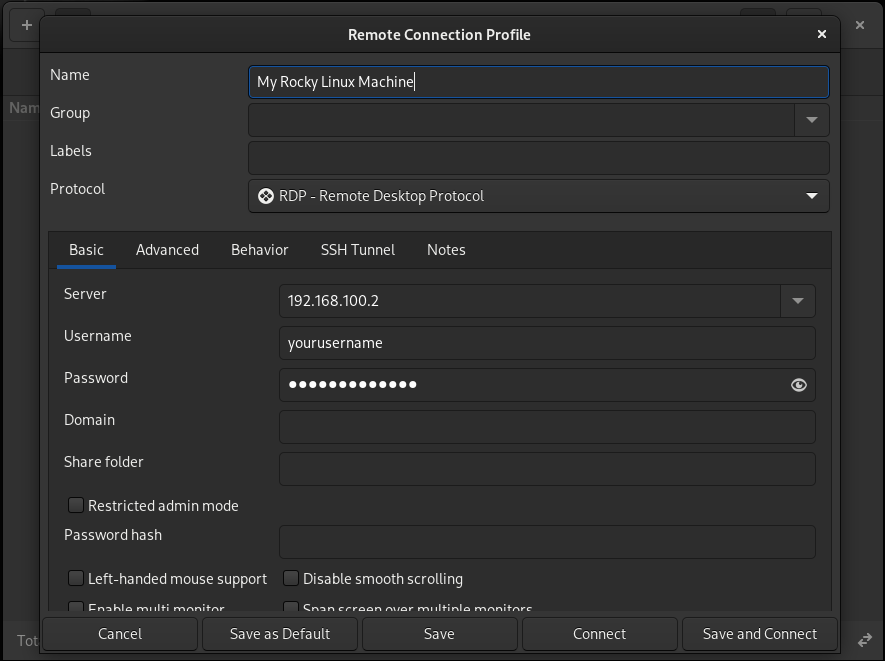
Task: Enable multi monitor support
Action: [x=76, y=608]
